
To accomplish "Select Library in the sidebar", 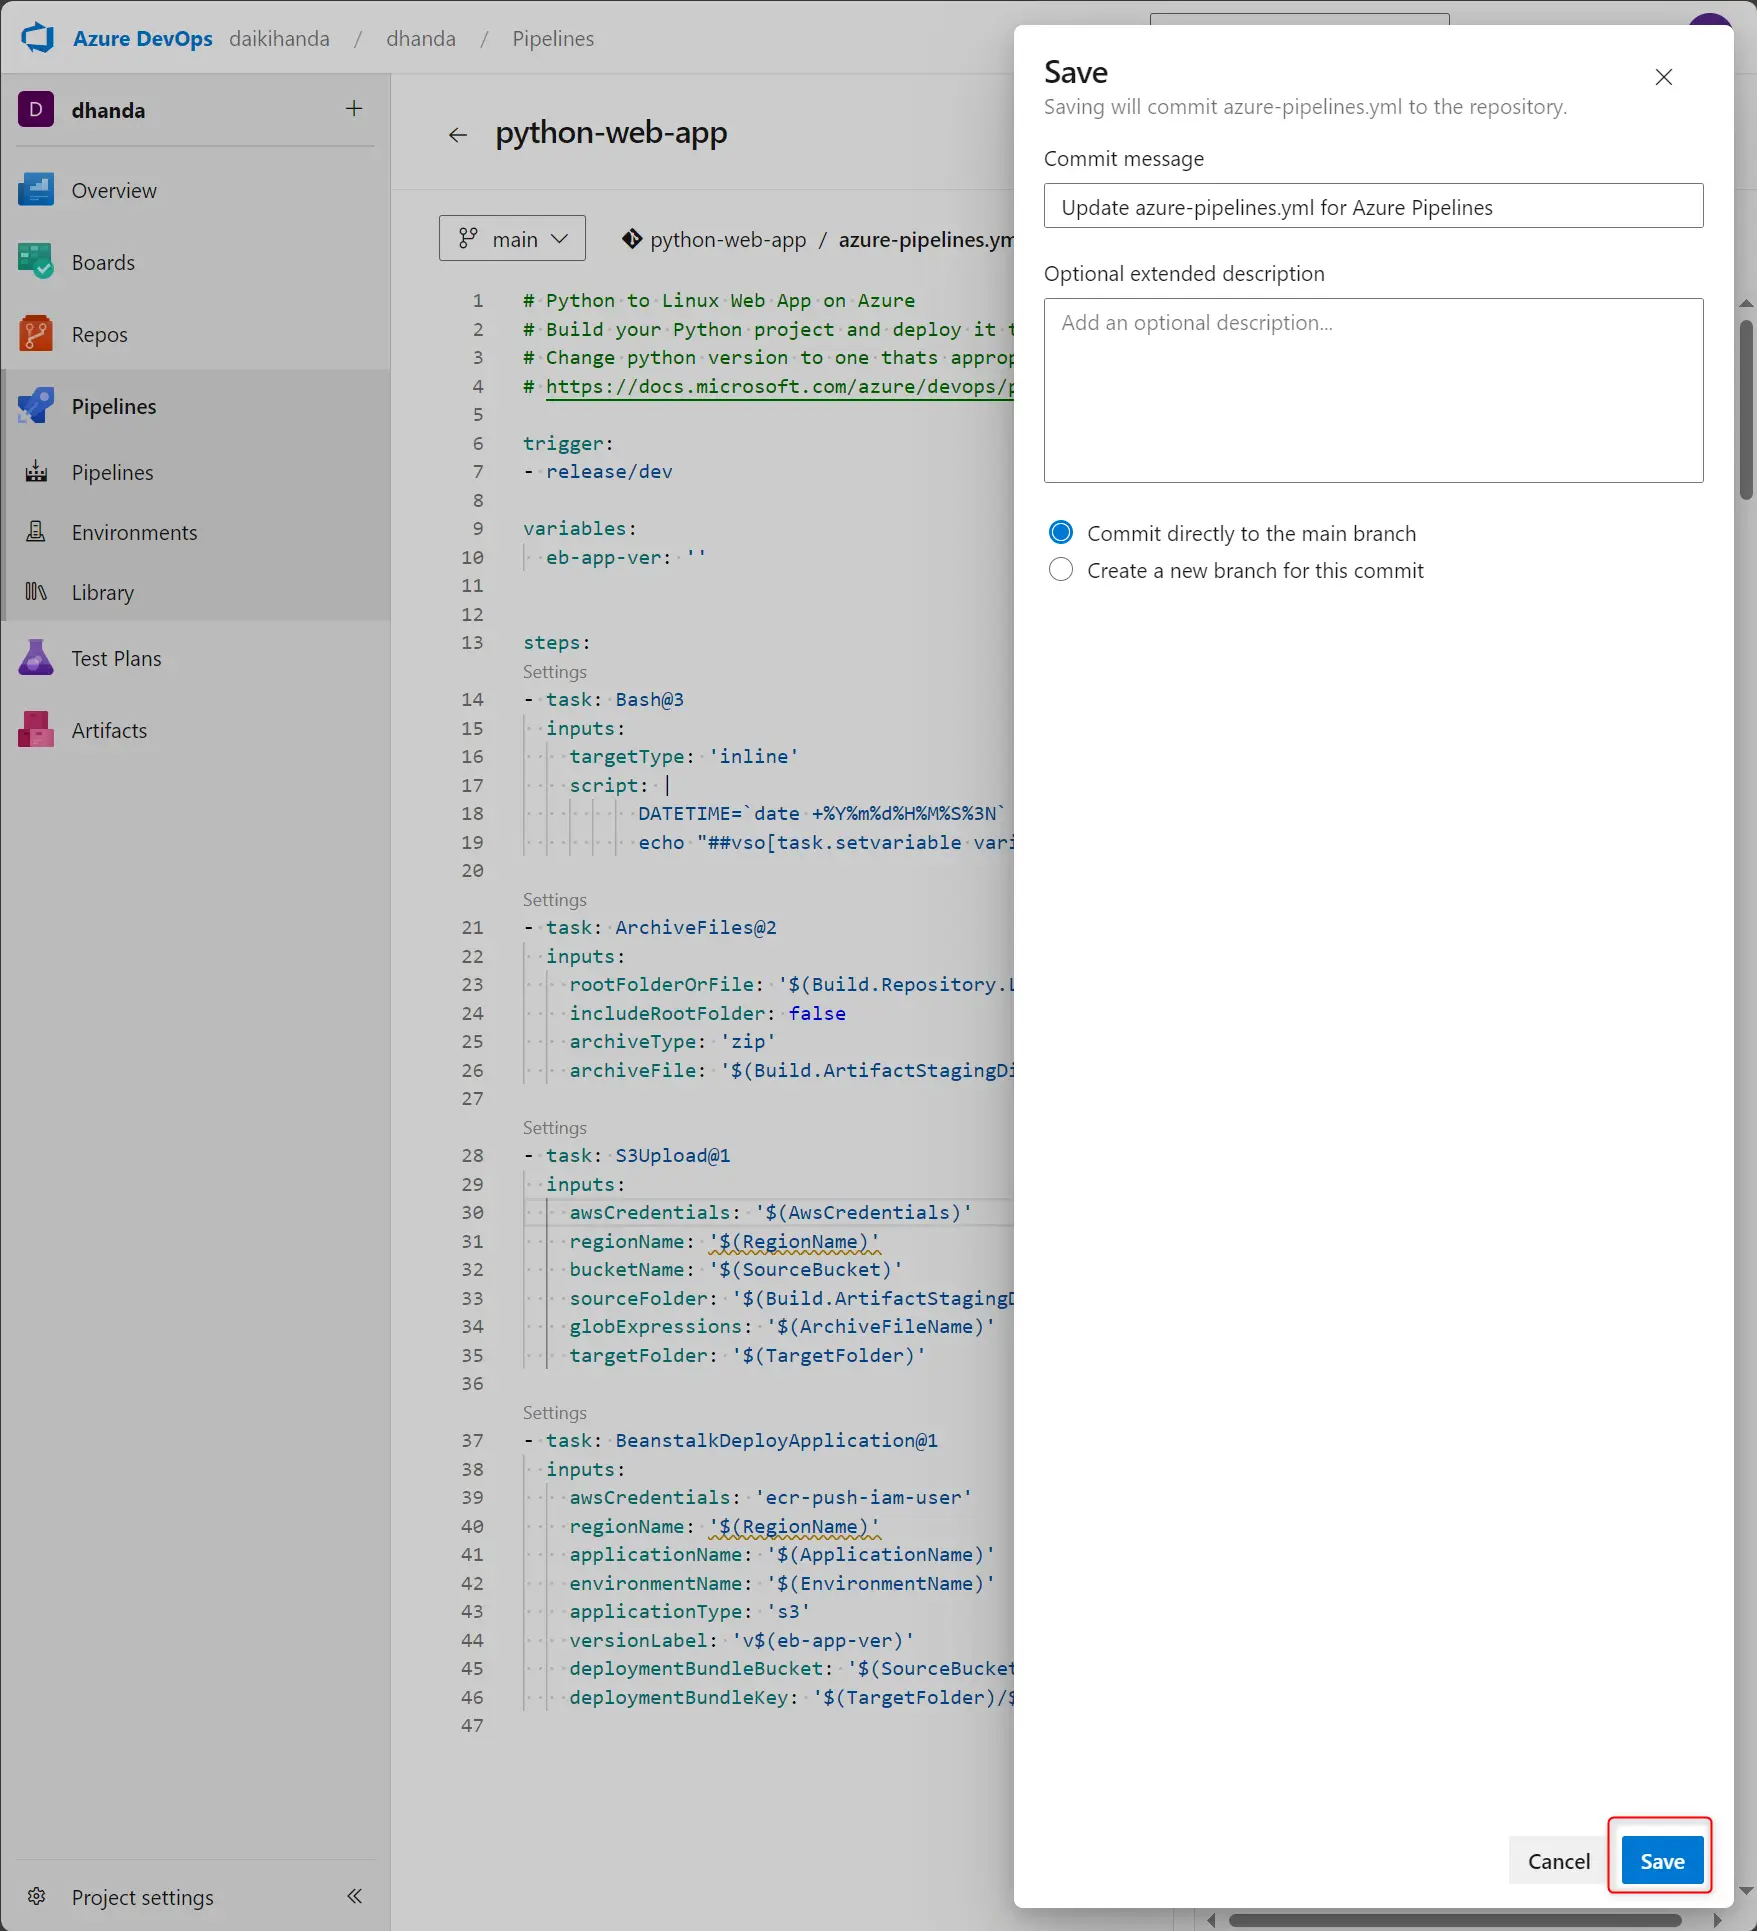I will point(102,592).
